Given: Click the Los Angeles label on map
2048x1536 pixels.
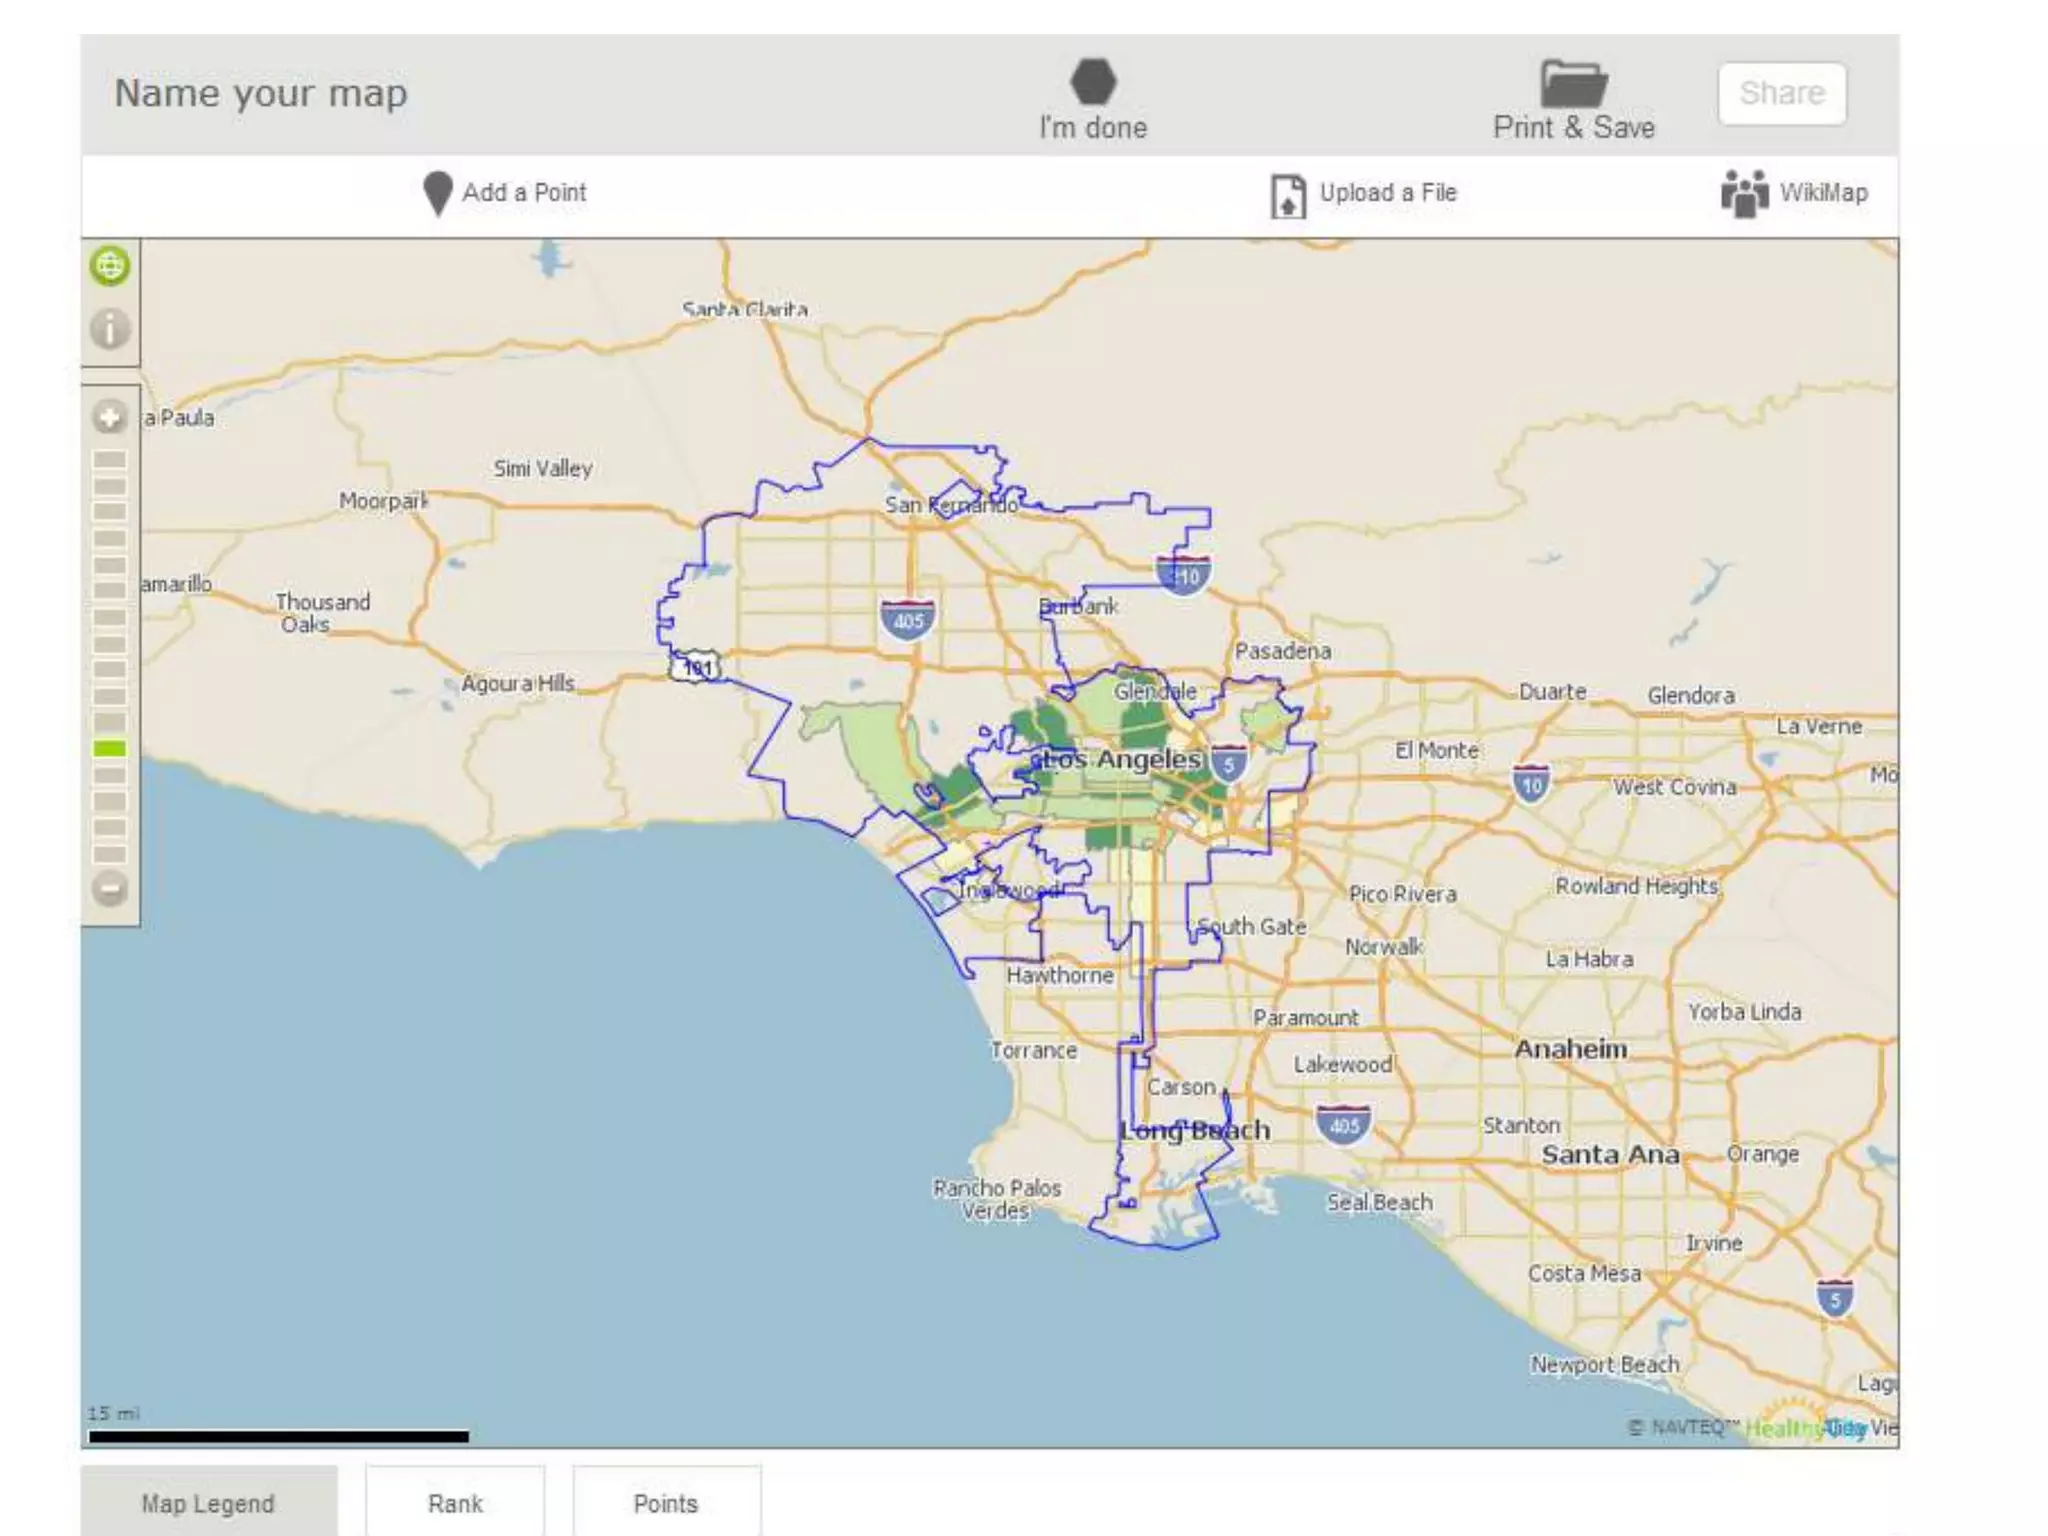Looking at the screenshot, I should click(x=1122, y=760).
